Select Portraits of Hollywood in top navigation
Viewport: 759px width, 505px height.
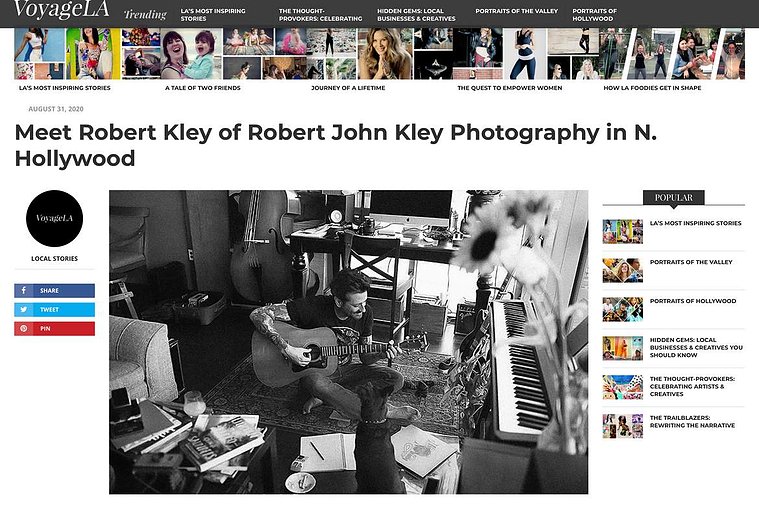pos(594,15)
